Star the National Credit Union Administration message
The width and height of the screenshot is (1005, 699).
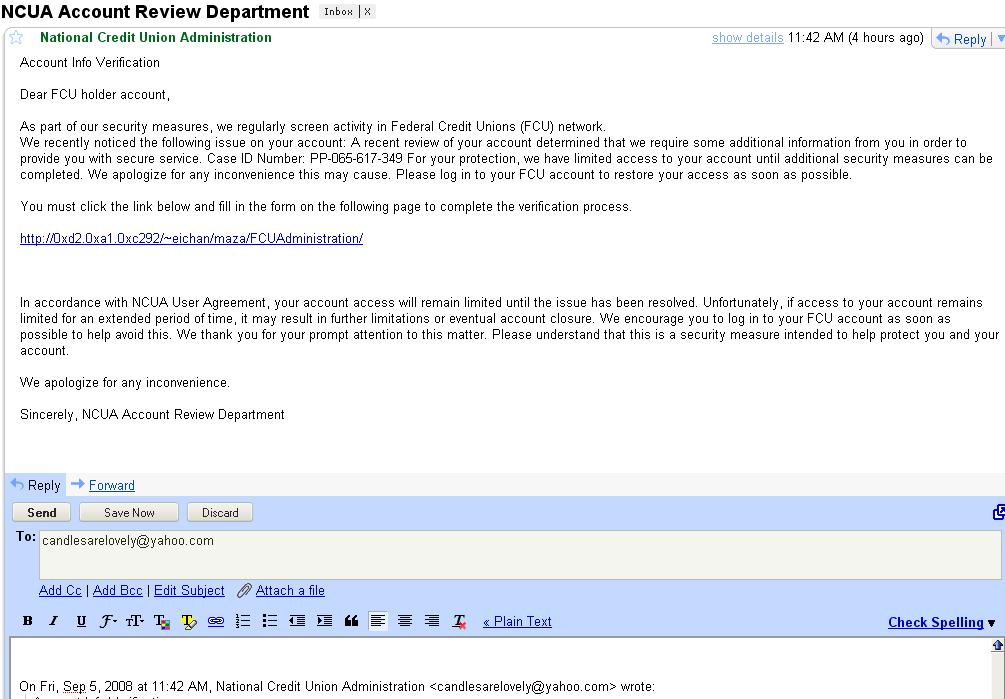click(x=16, y=38)
